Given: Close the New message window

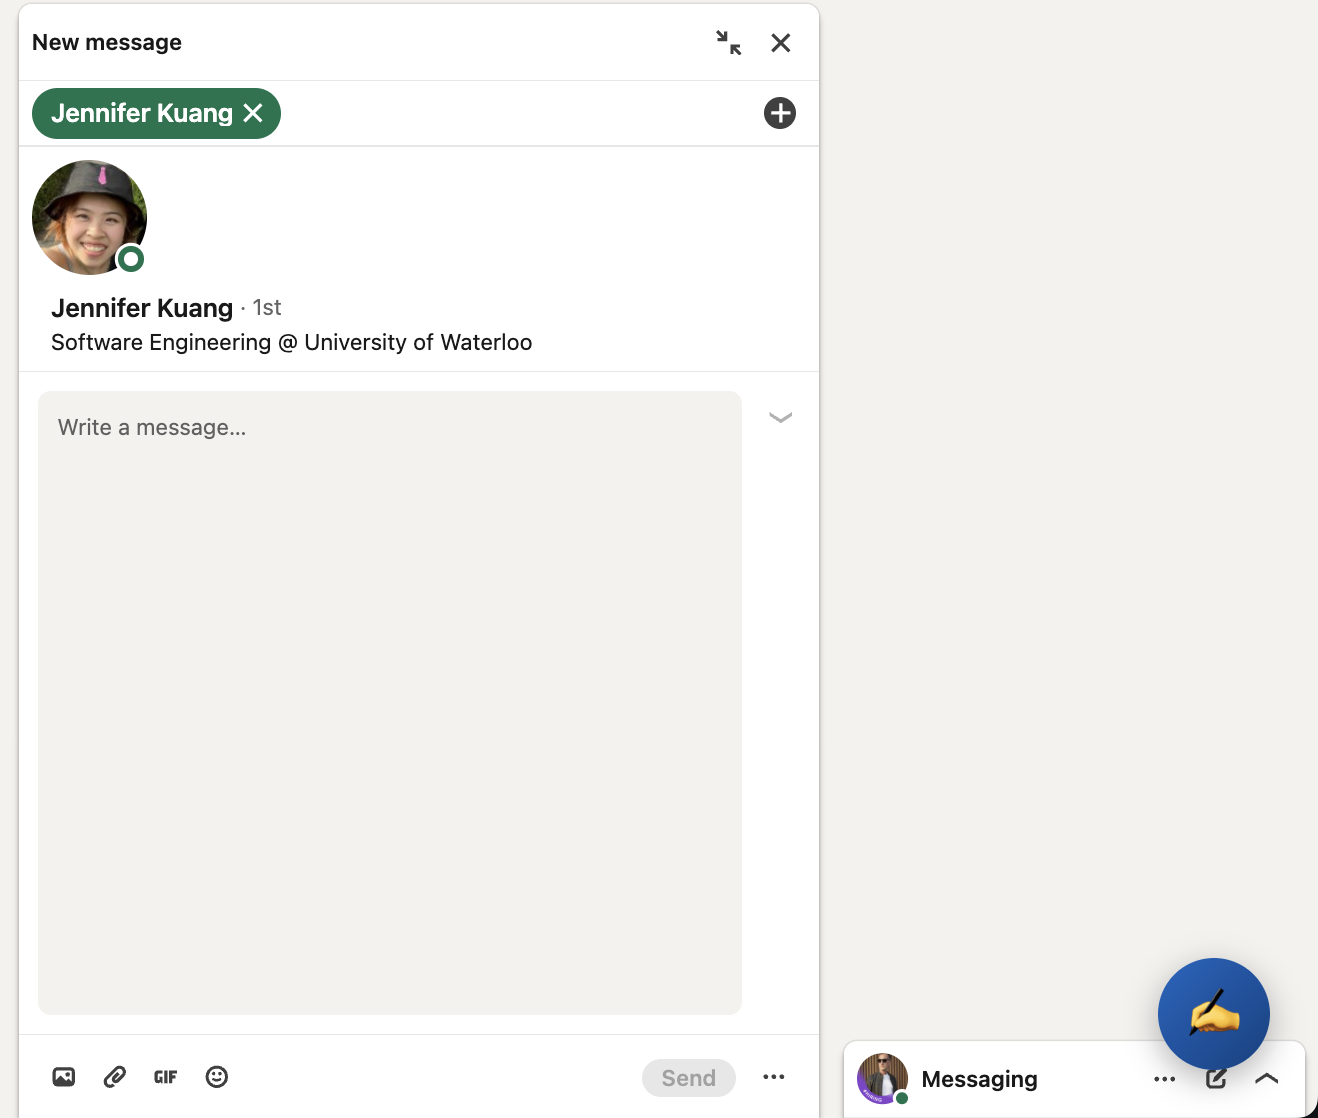Looking at the screenshot, I should pyautogui.click(x=781, y=42).
